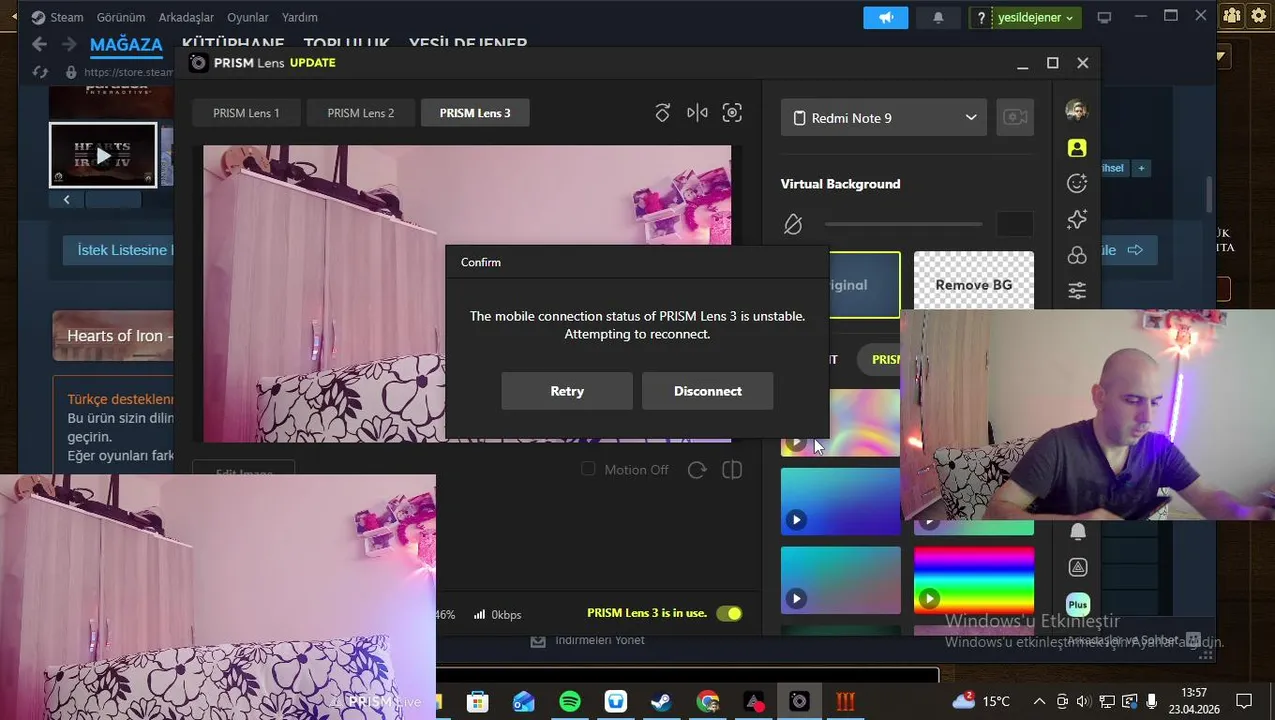The width and height of the screenshot is (1275, 720).
Task: Click the disabled camera icon beside Redmi Note 9
Action: click(1015, 117)
